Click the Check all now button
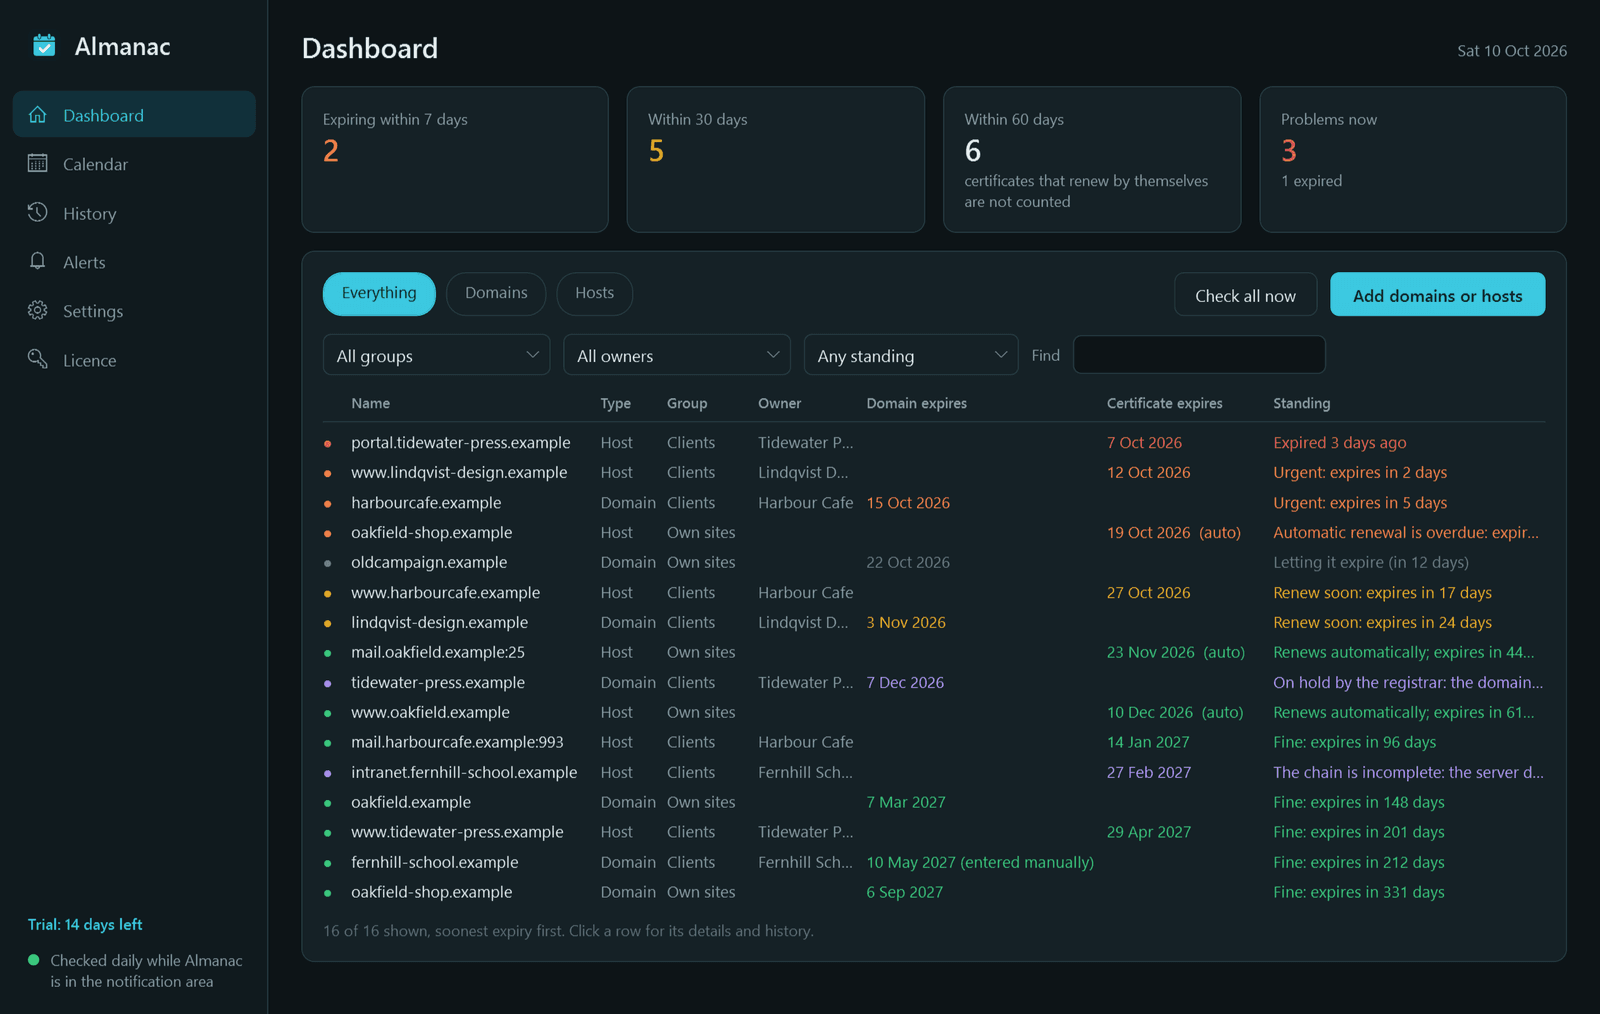Viewport: 1600px width, 1014px height. point(1245,295)
